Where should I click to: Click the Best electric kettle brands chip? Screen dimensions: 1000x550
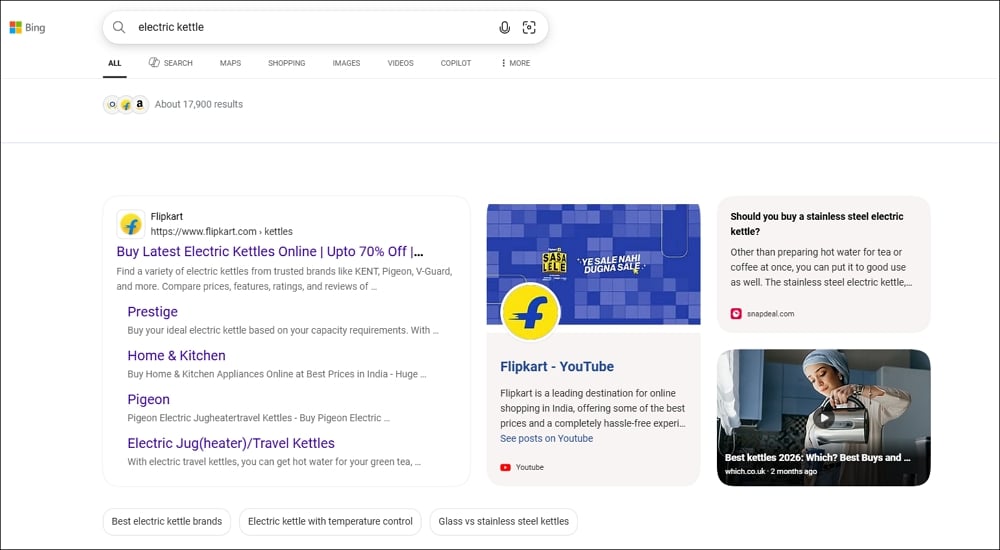pos(166,521)
